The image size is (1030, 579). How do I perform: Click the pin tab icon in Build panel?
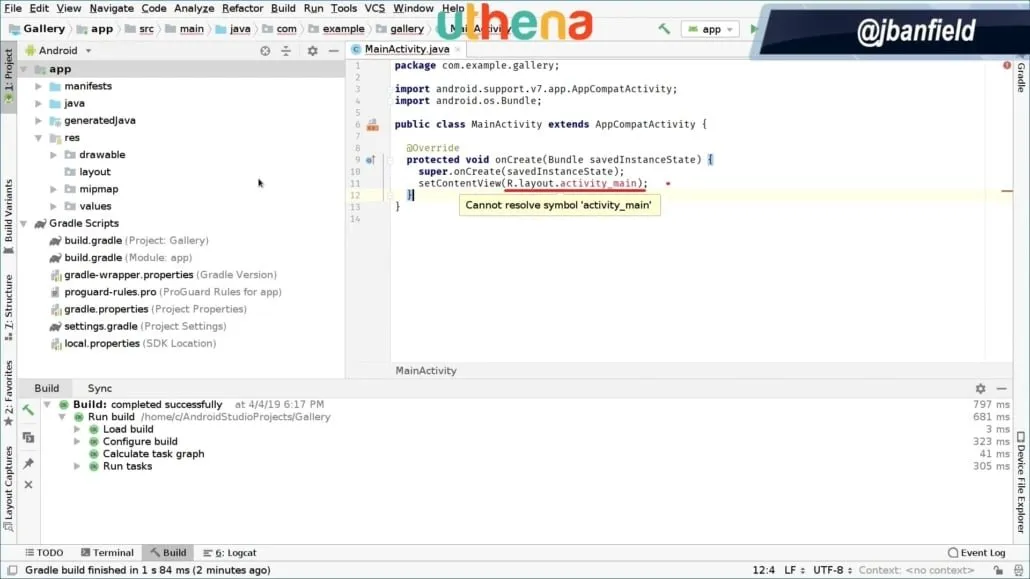(x=28, y=463)
